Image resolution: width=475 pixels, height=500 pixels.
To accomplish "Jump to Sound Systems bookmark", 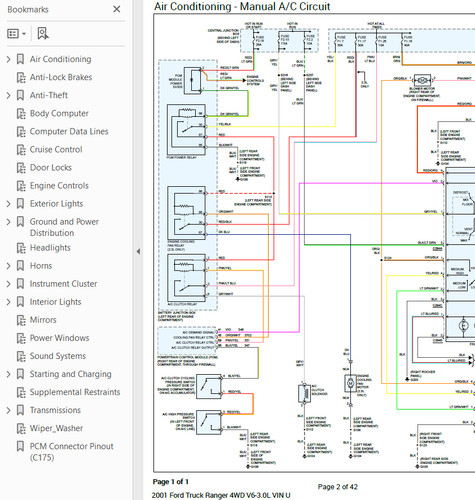I will 58,356.
